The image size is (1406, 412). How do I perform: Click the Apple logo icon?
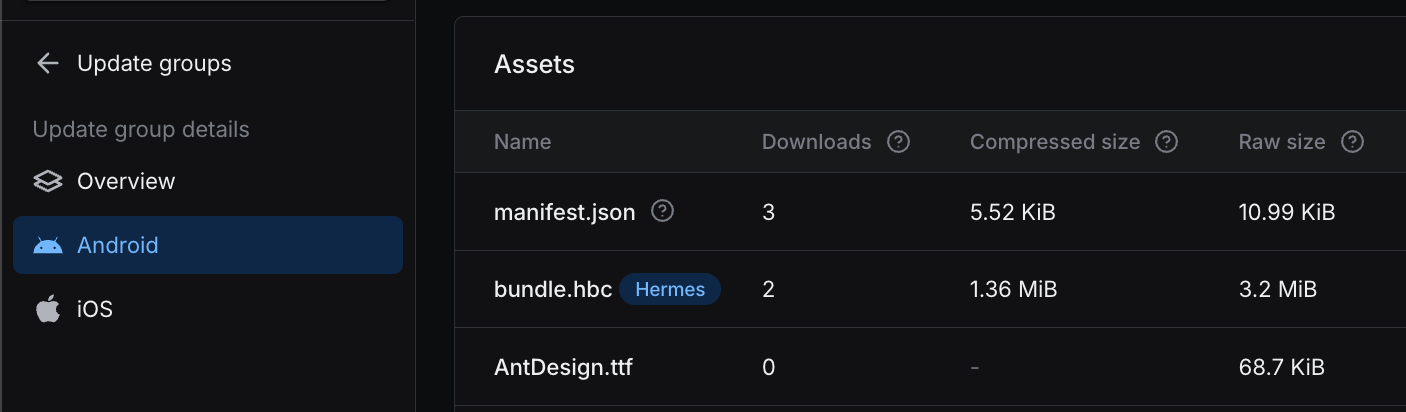pyautogui.click(x=48, y=310)
